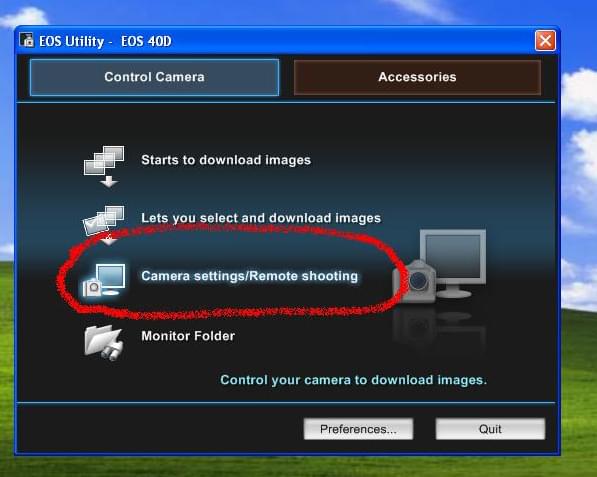Click the camera and monitor remote shooting icon

click(104, 281)
